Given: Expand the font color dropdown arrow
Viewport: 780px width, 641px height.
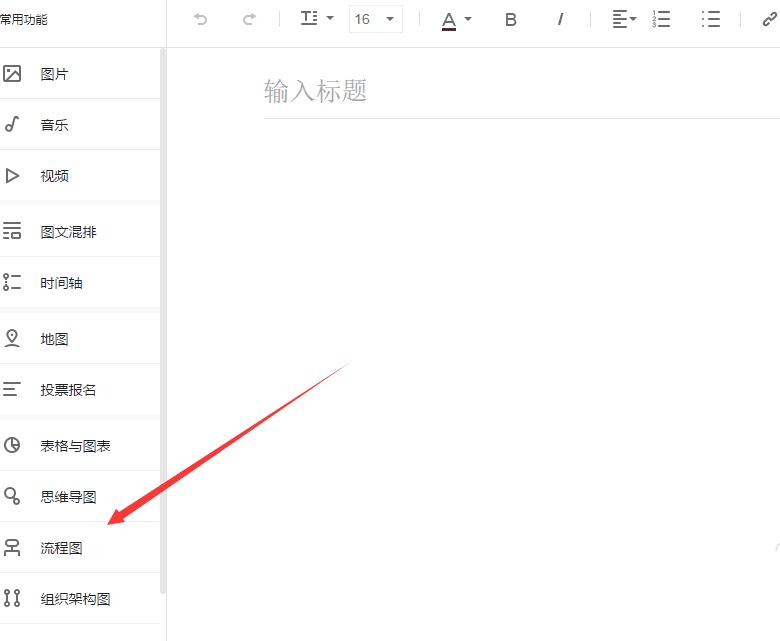Looking at the screenshot, I should tap(468, 19).
